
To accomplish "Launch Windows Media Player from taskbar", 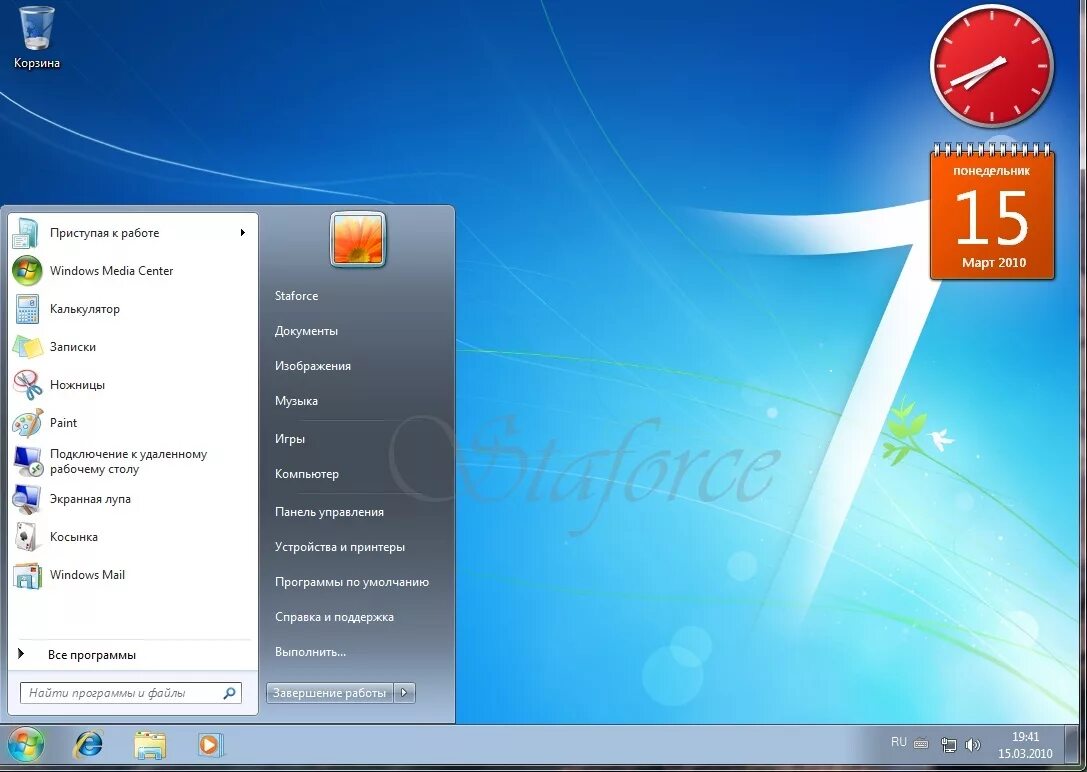I will pyautogui.click(x=209, y=745).
